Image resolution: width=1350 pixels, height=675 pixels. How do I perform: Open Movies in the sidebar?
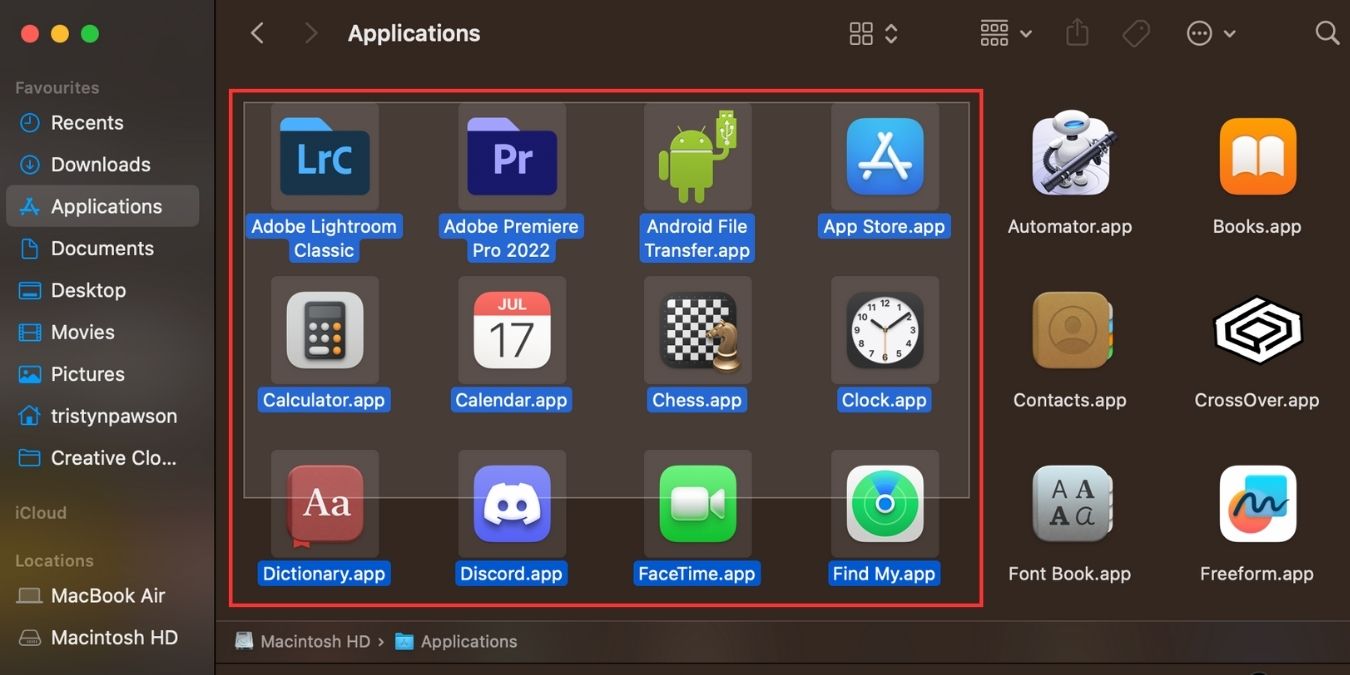103,332
